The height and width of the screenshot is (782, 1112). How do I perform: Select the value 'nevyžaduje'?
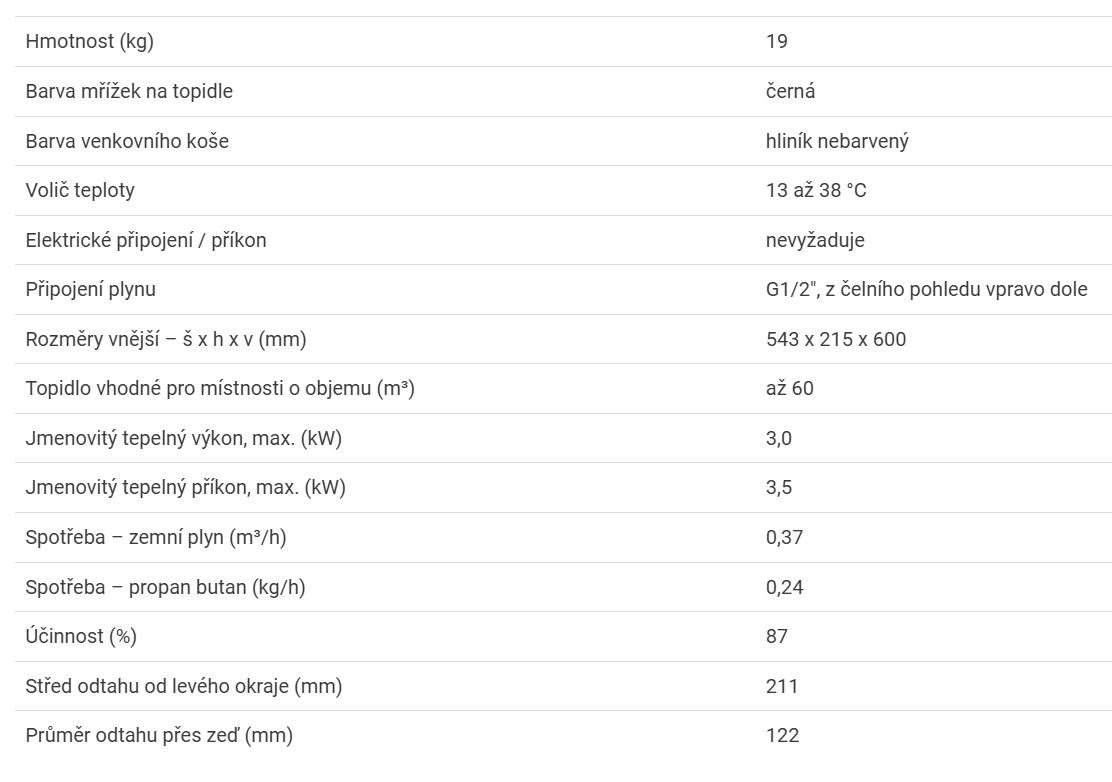(815, 240)
